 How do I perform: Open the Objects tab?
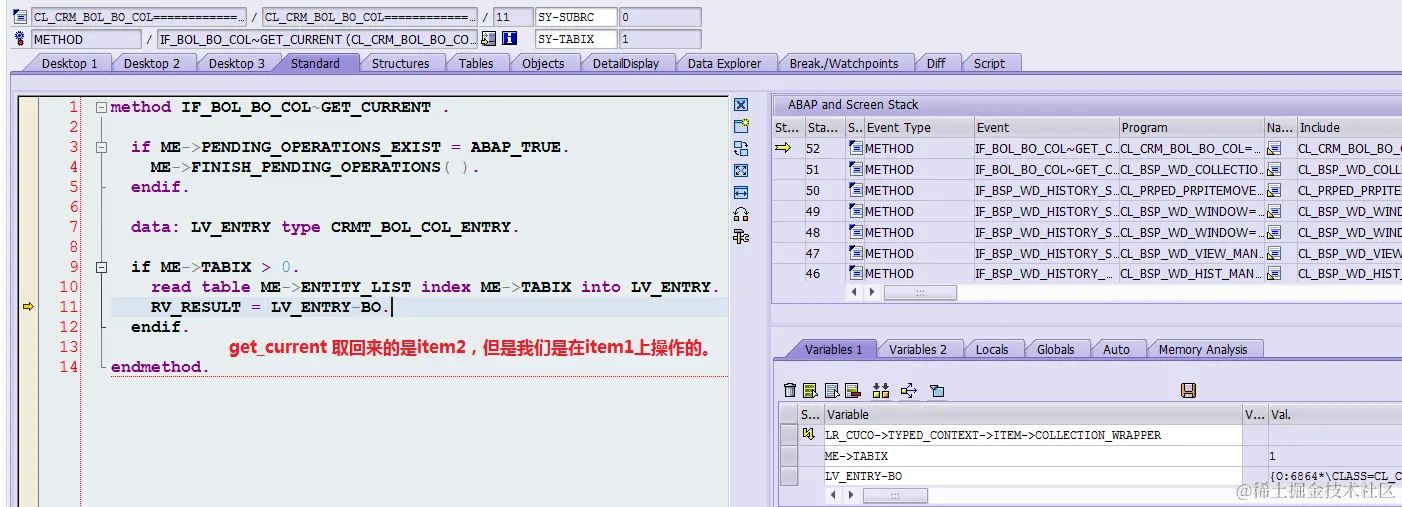coord(543,63)
